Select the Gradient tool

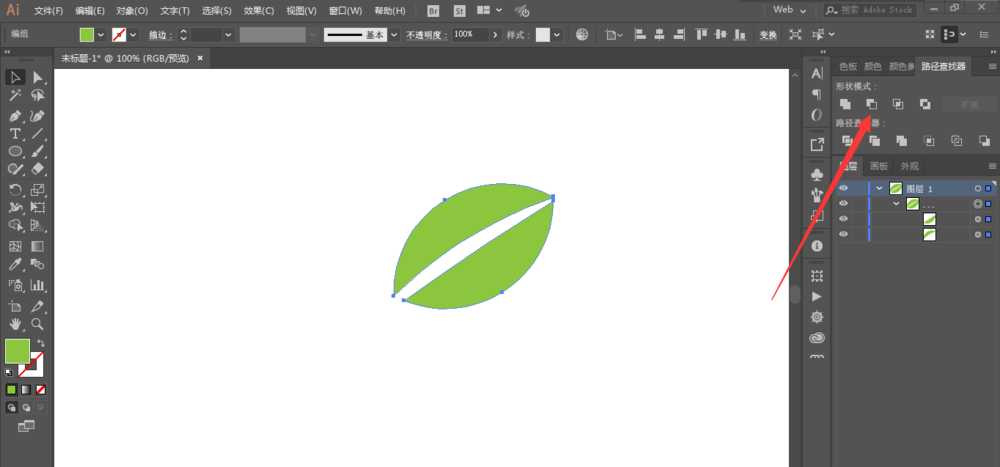click(x=38, y=246)
